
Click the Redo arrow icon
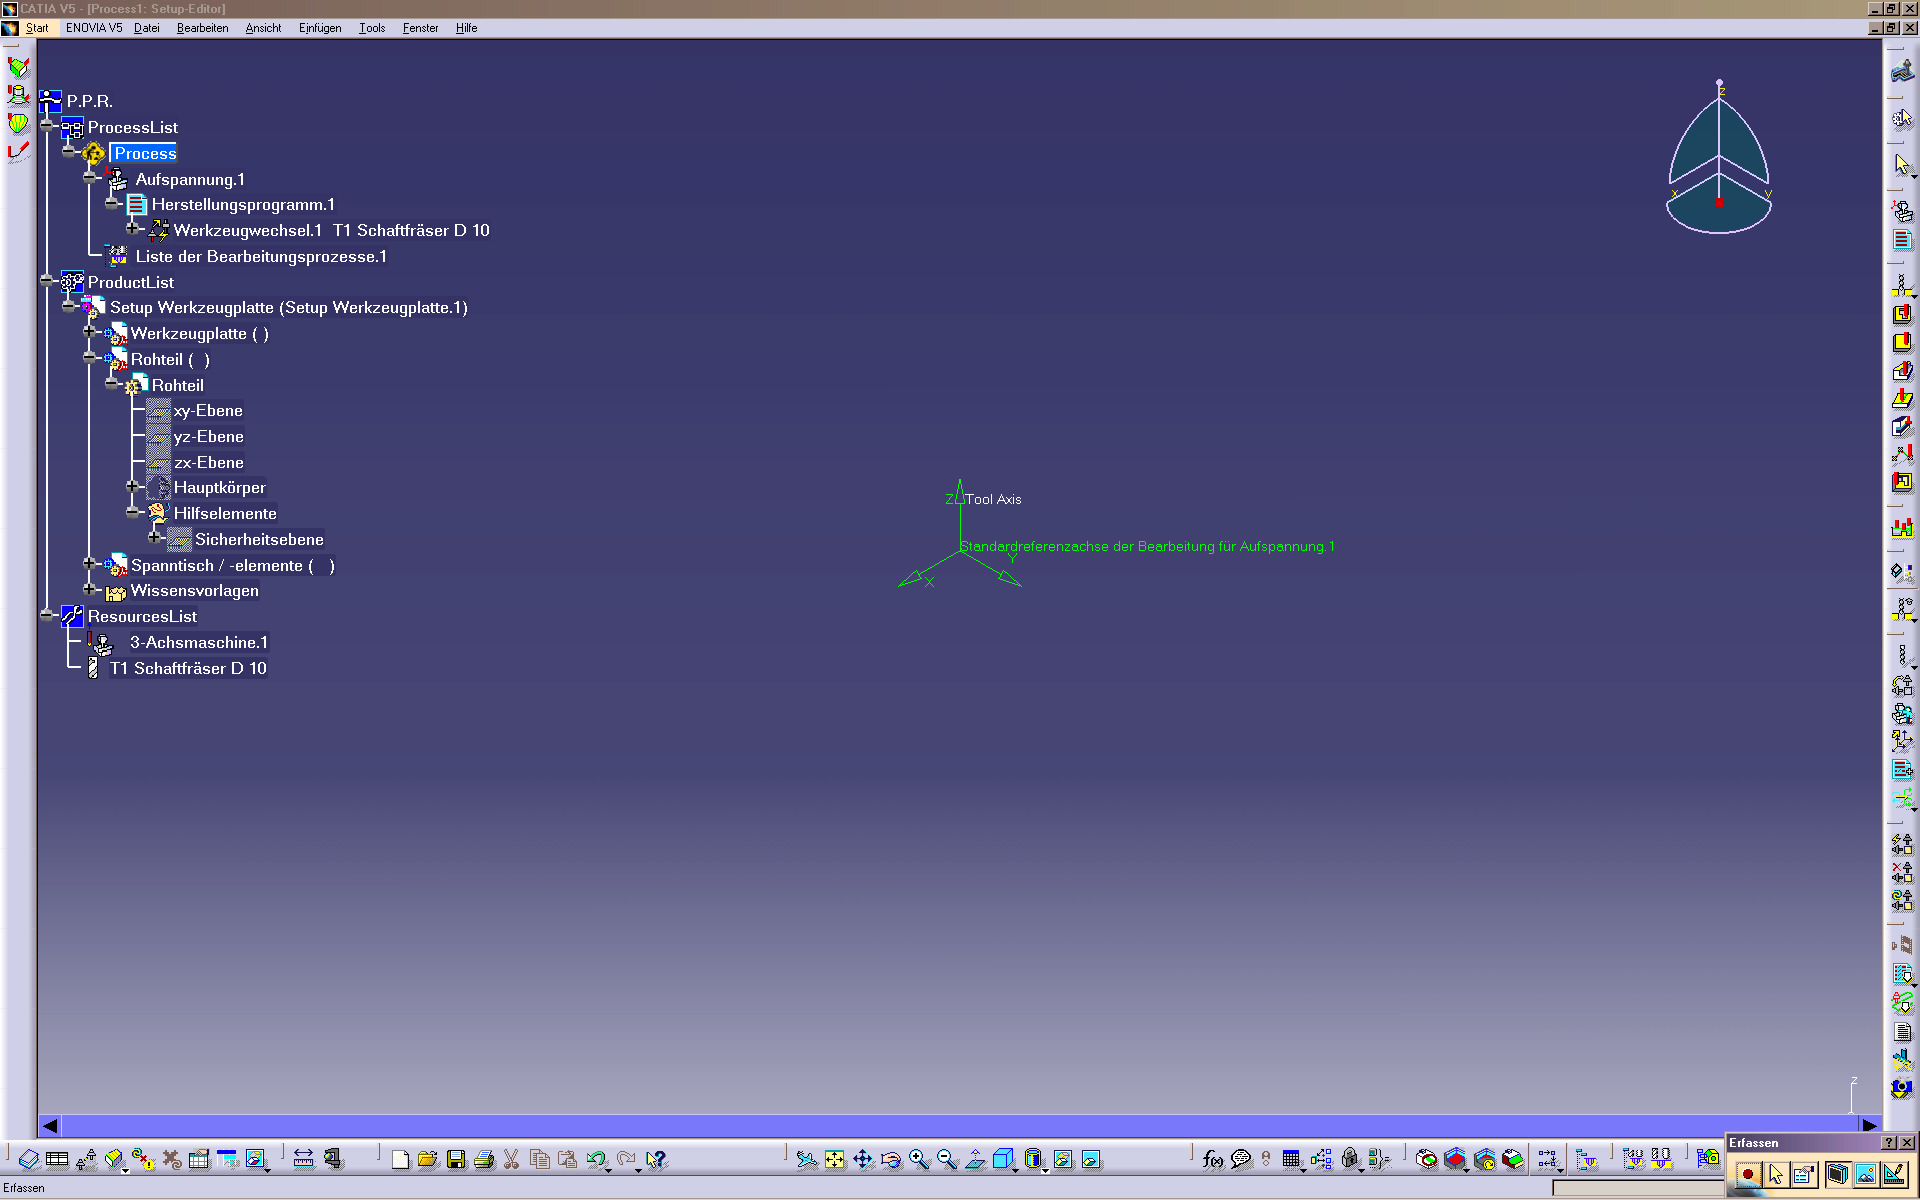pos(626,1159)
